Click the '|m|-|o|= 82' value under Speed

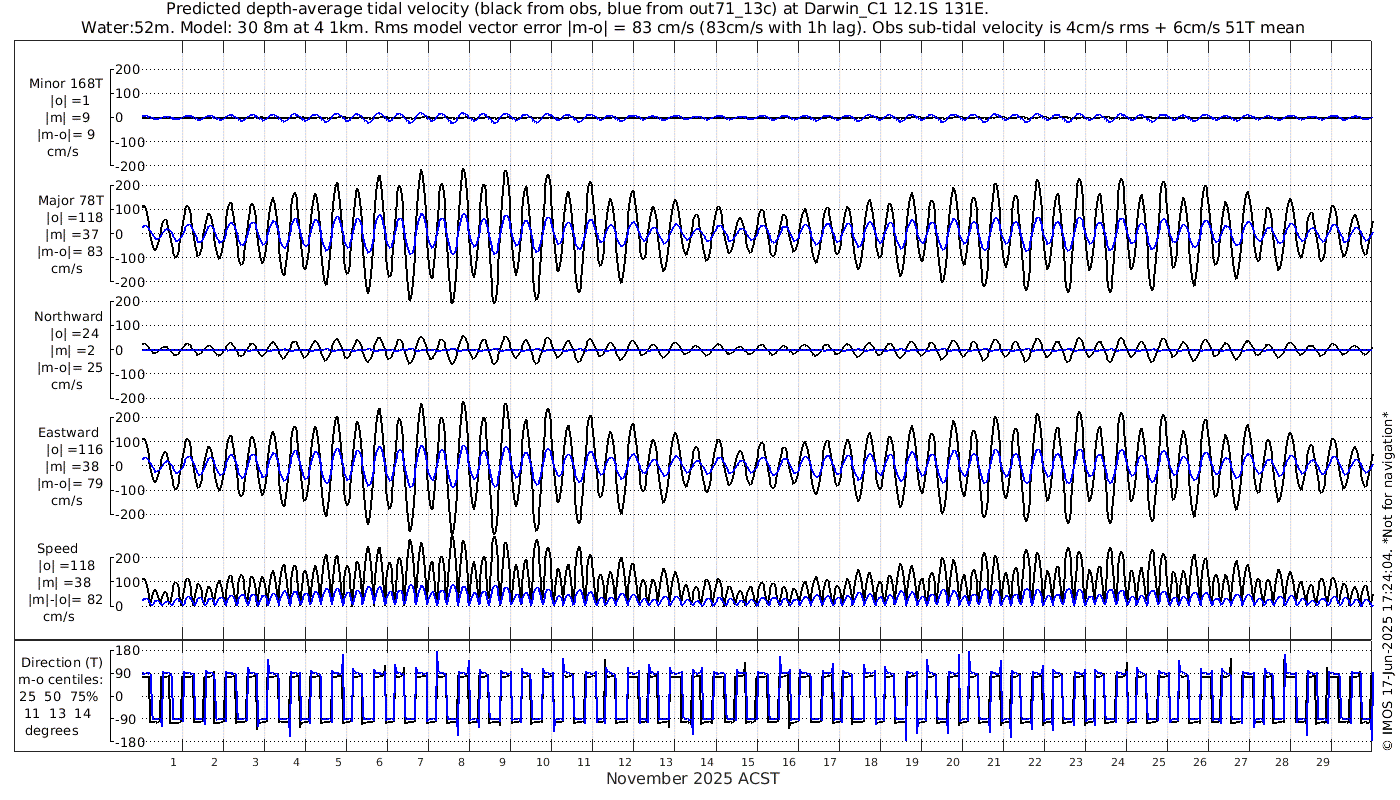point(66,600)
